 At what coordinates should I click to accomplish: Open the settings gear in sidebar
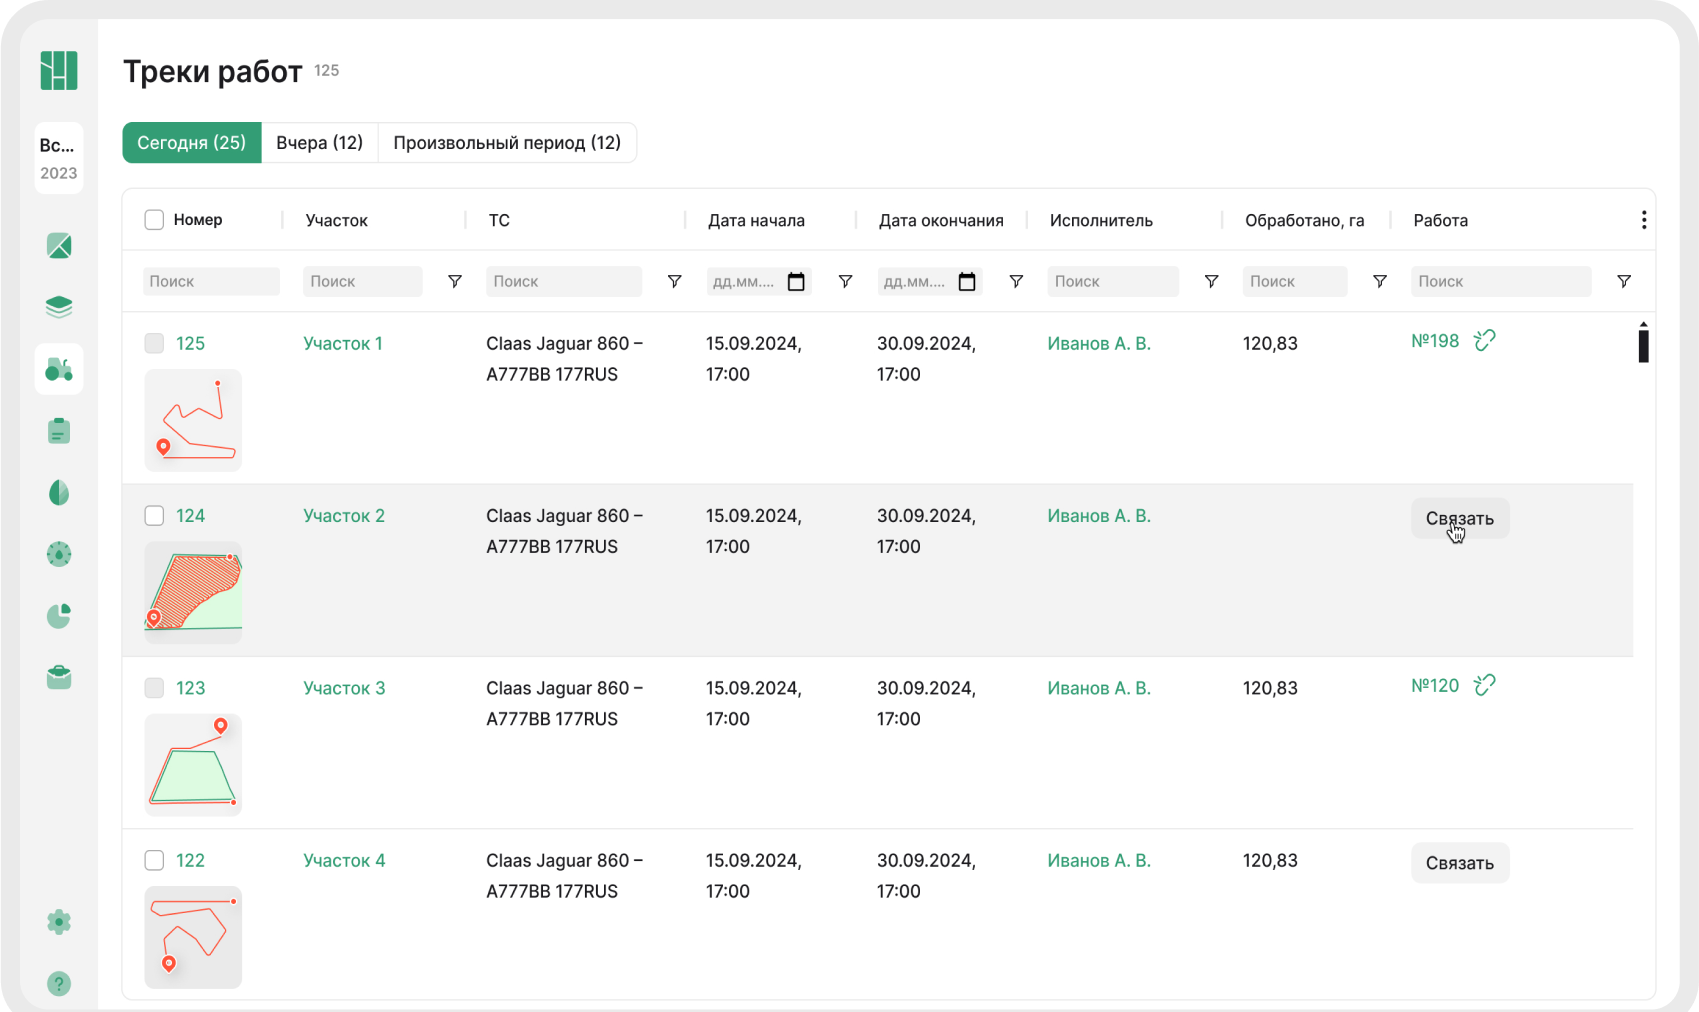click(x=59, y=922)
